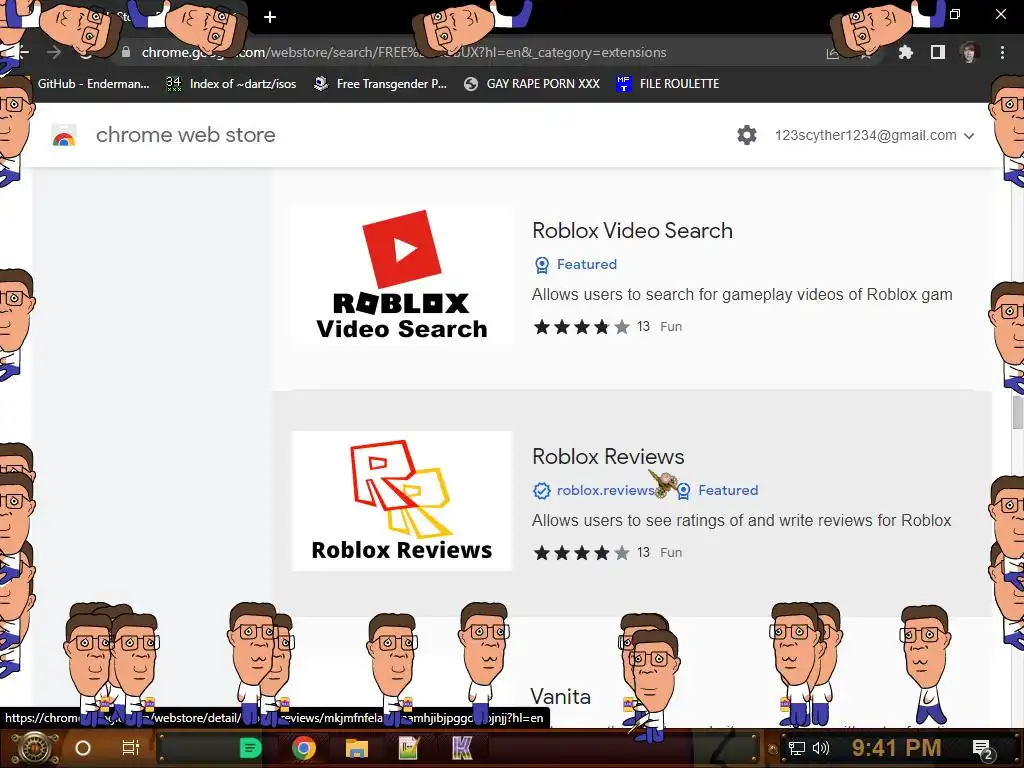Screen dimensions: 1024x768
Task: Click the page's vertical scrollbar thumb
Action: pos(1017,412)
